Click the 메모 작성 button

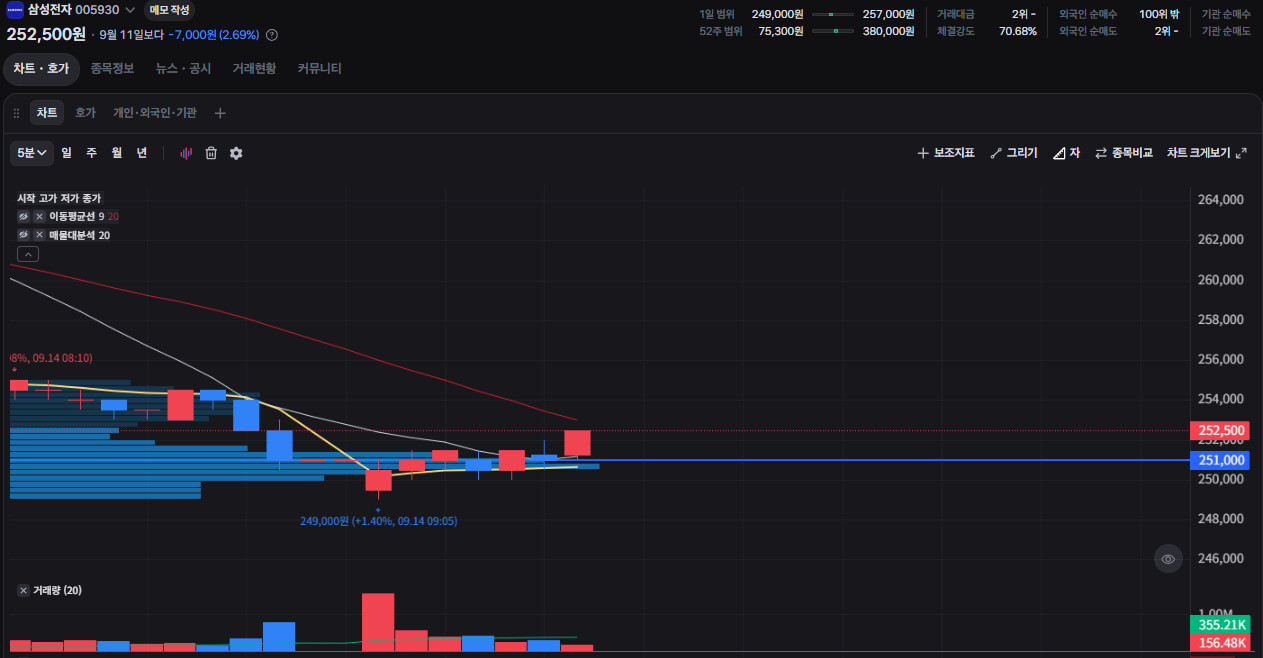click(169, 10)
